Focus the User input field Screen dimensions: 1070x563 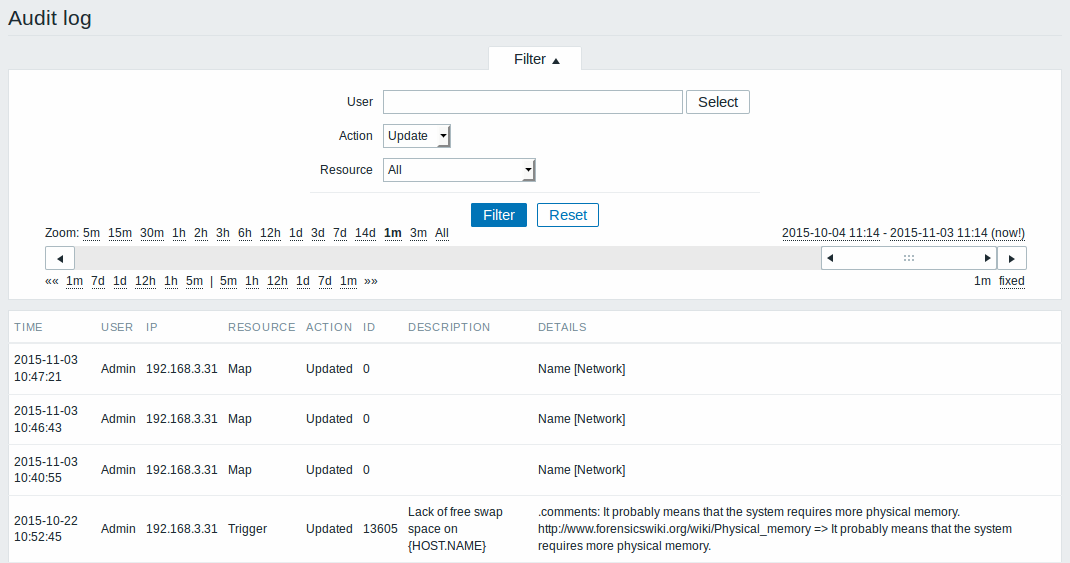point(533,102)
